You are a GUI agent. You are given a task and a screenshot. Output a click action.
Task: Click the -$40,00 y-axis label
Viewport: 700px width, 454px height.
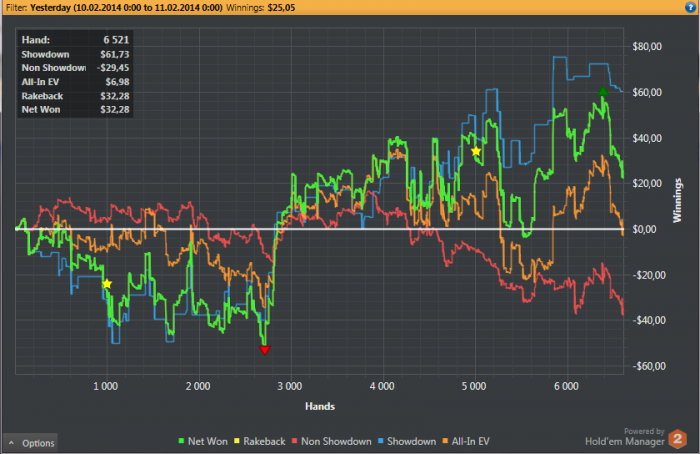point(649,321)
